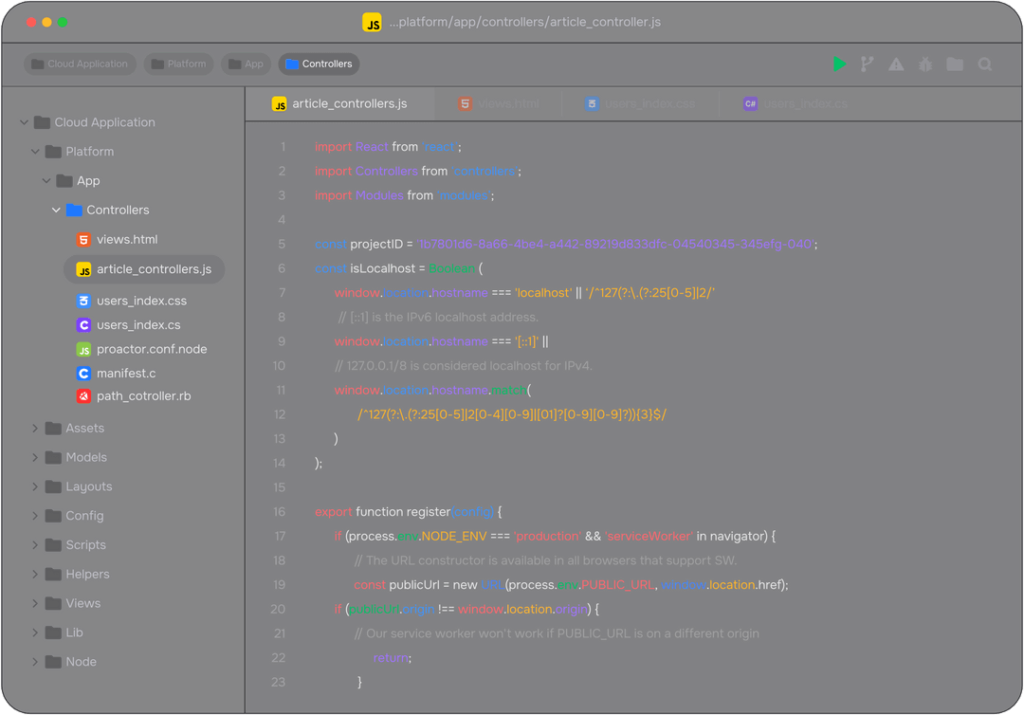Collapse the Platform folder chevron

coord(35,151)
